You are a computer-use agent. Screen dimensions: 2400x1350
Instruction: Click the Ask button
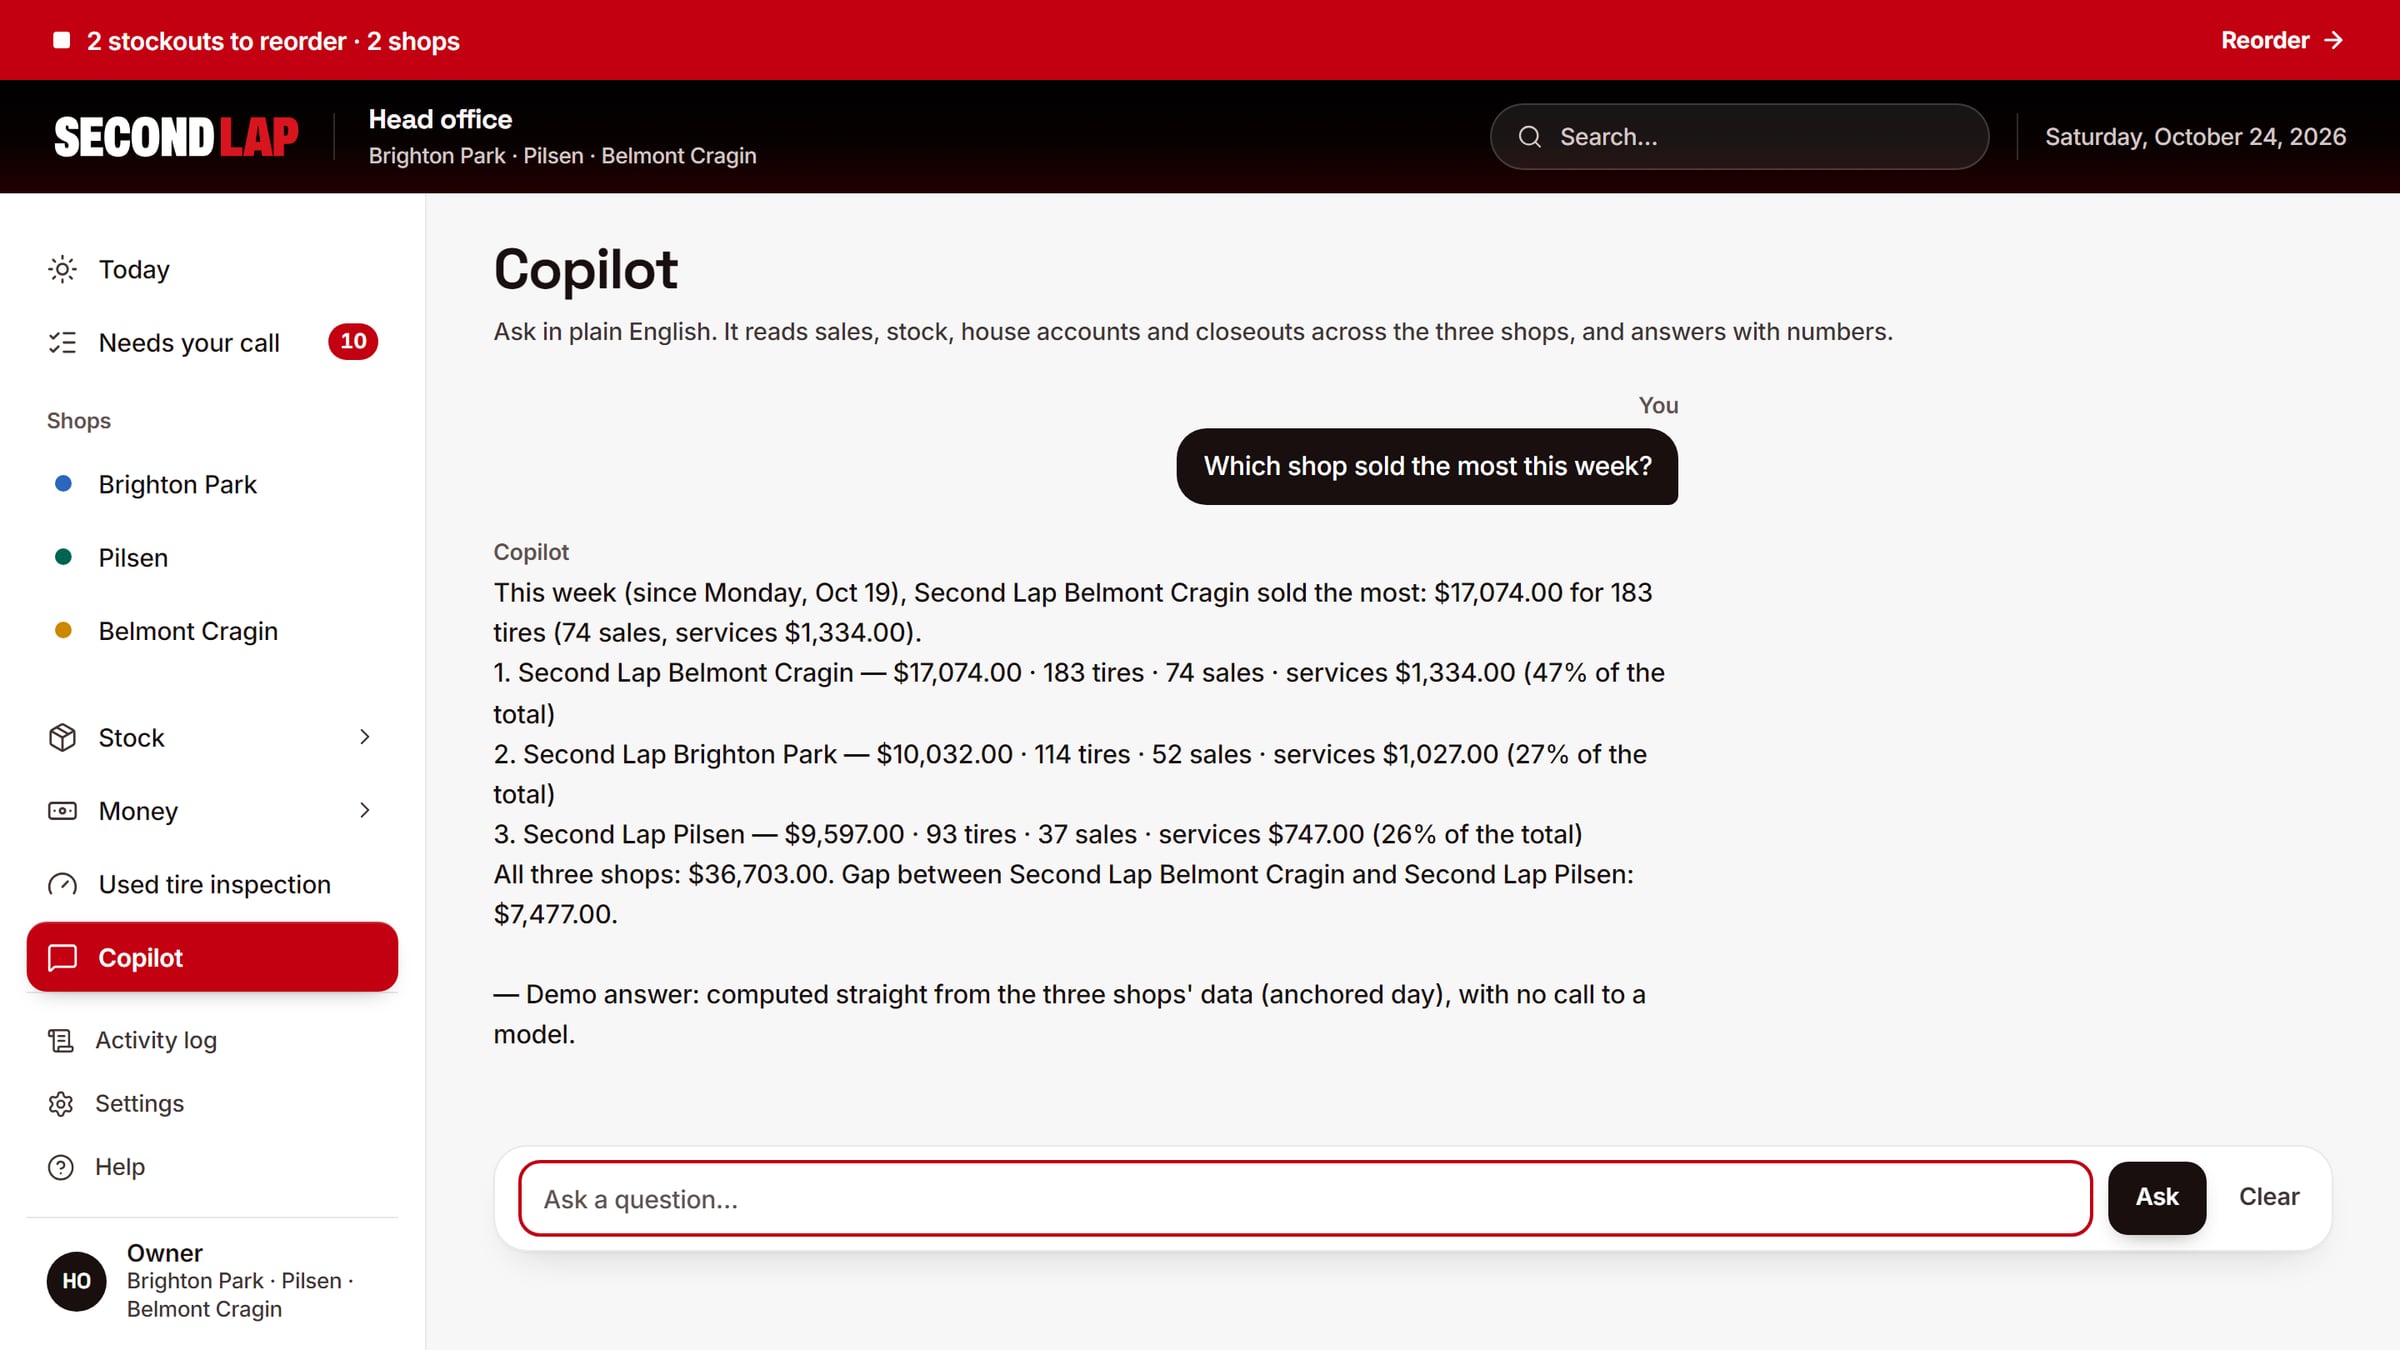point(2157,1197)
